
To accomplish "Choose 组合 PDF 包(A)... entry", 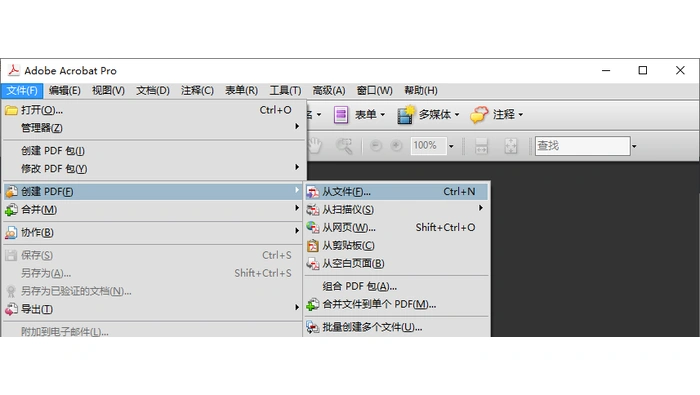I will pos(396,286).
